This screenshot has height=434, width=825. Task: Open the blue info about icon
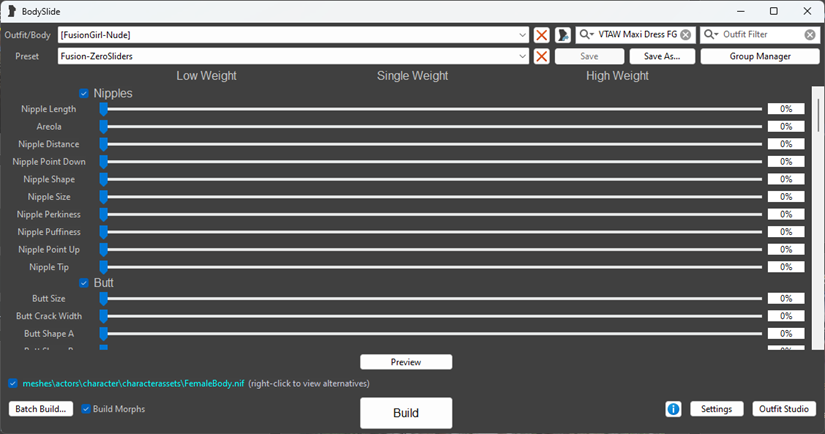click(x=674, y=409)
